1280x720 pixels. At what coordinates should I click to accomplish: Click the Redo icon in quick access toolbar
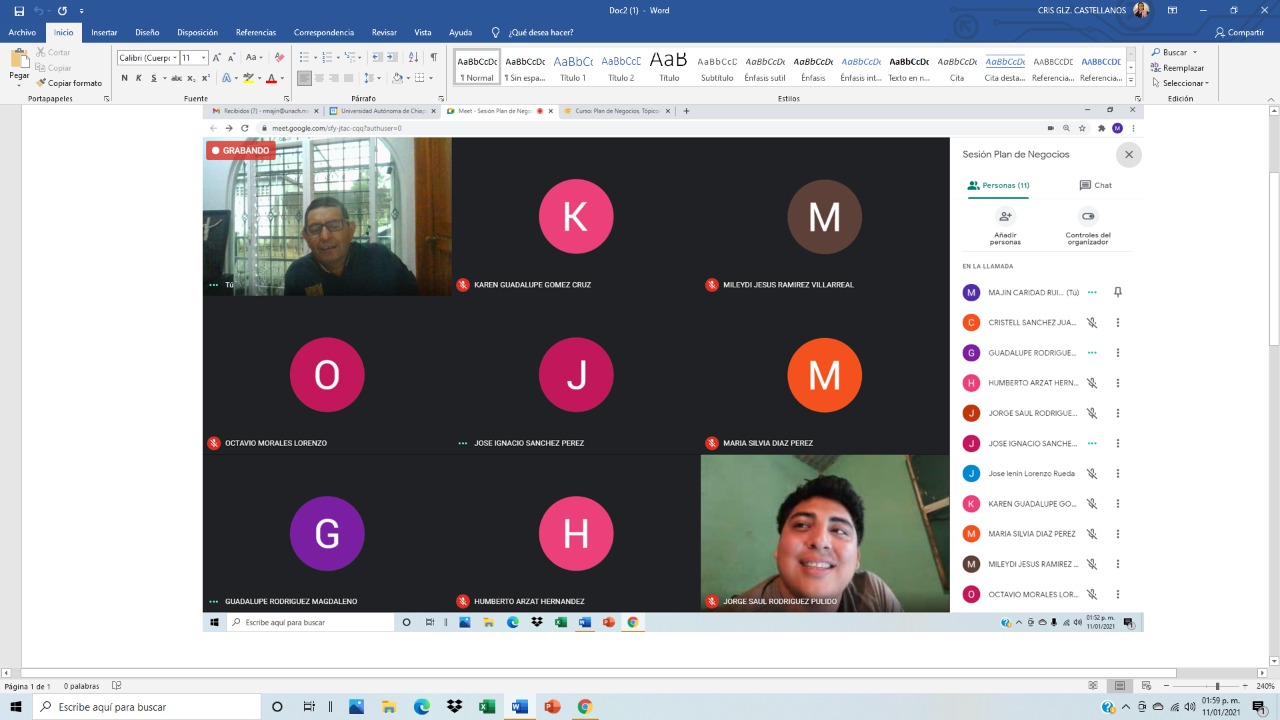tap(62, 11)
